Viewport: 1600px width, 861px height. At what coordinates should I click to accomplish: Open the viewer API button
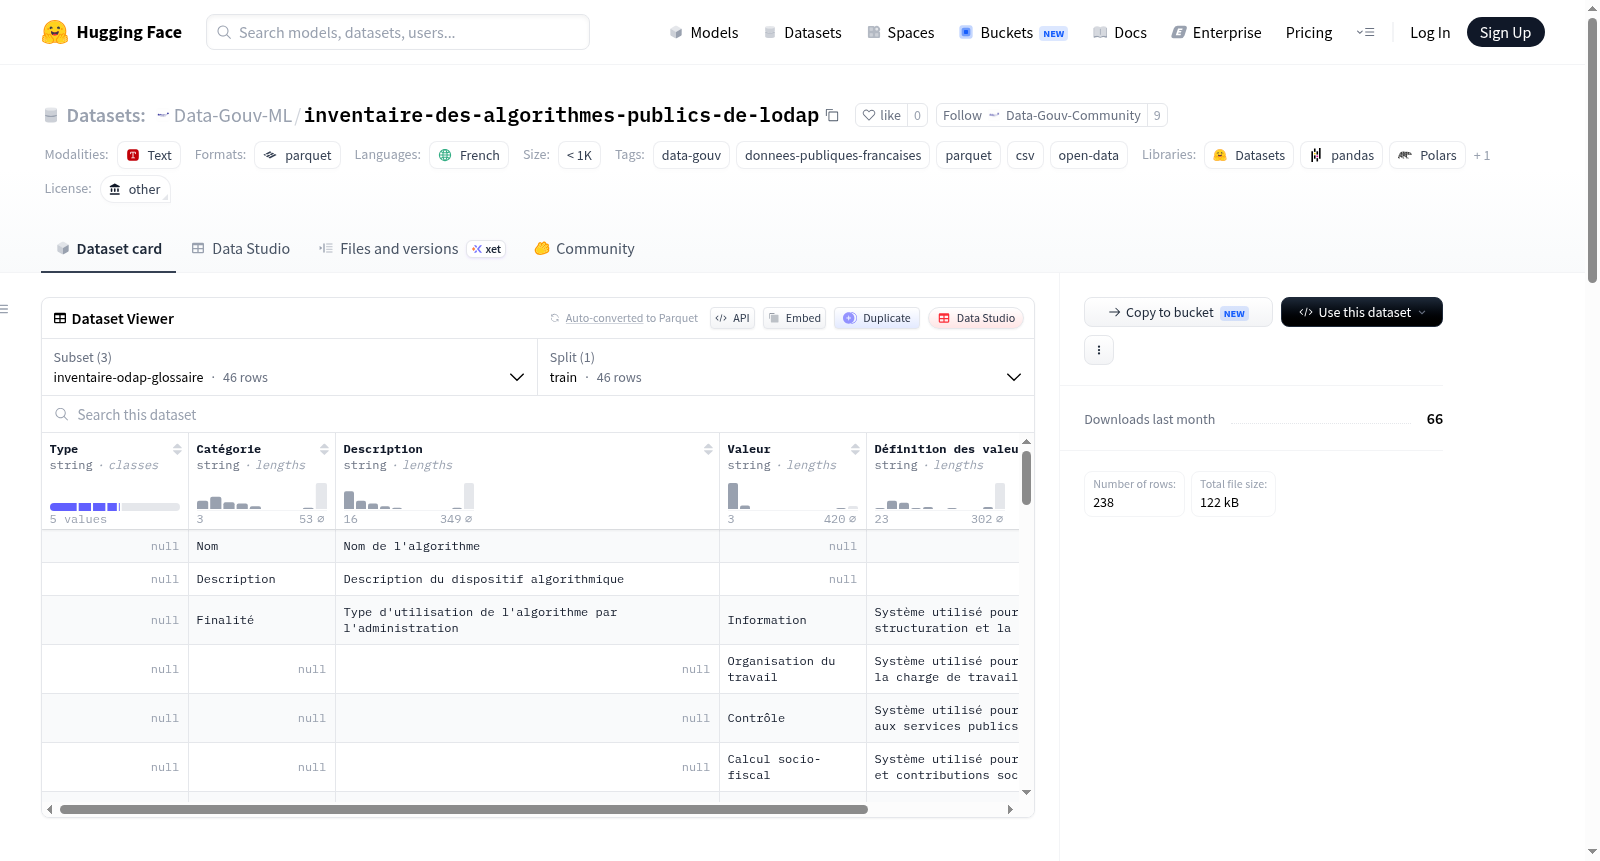pos(732,318)
